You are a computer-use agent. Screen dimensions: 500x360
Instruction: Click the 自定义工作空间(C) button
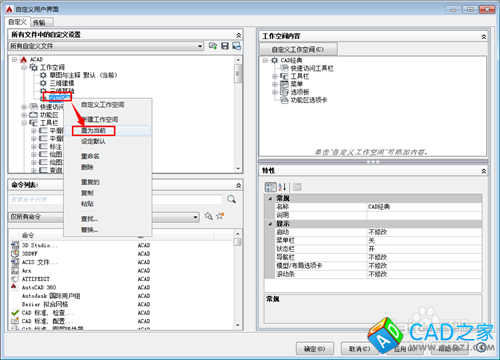(298, 49)
